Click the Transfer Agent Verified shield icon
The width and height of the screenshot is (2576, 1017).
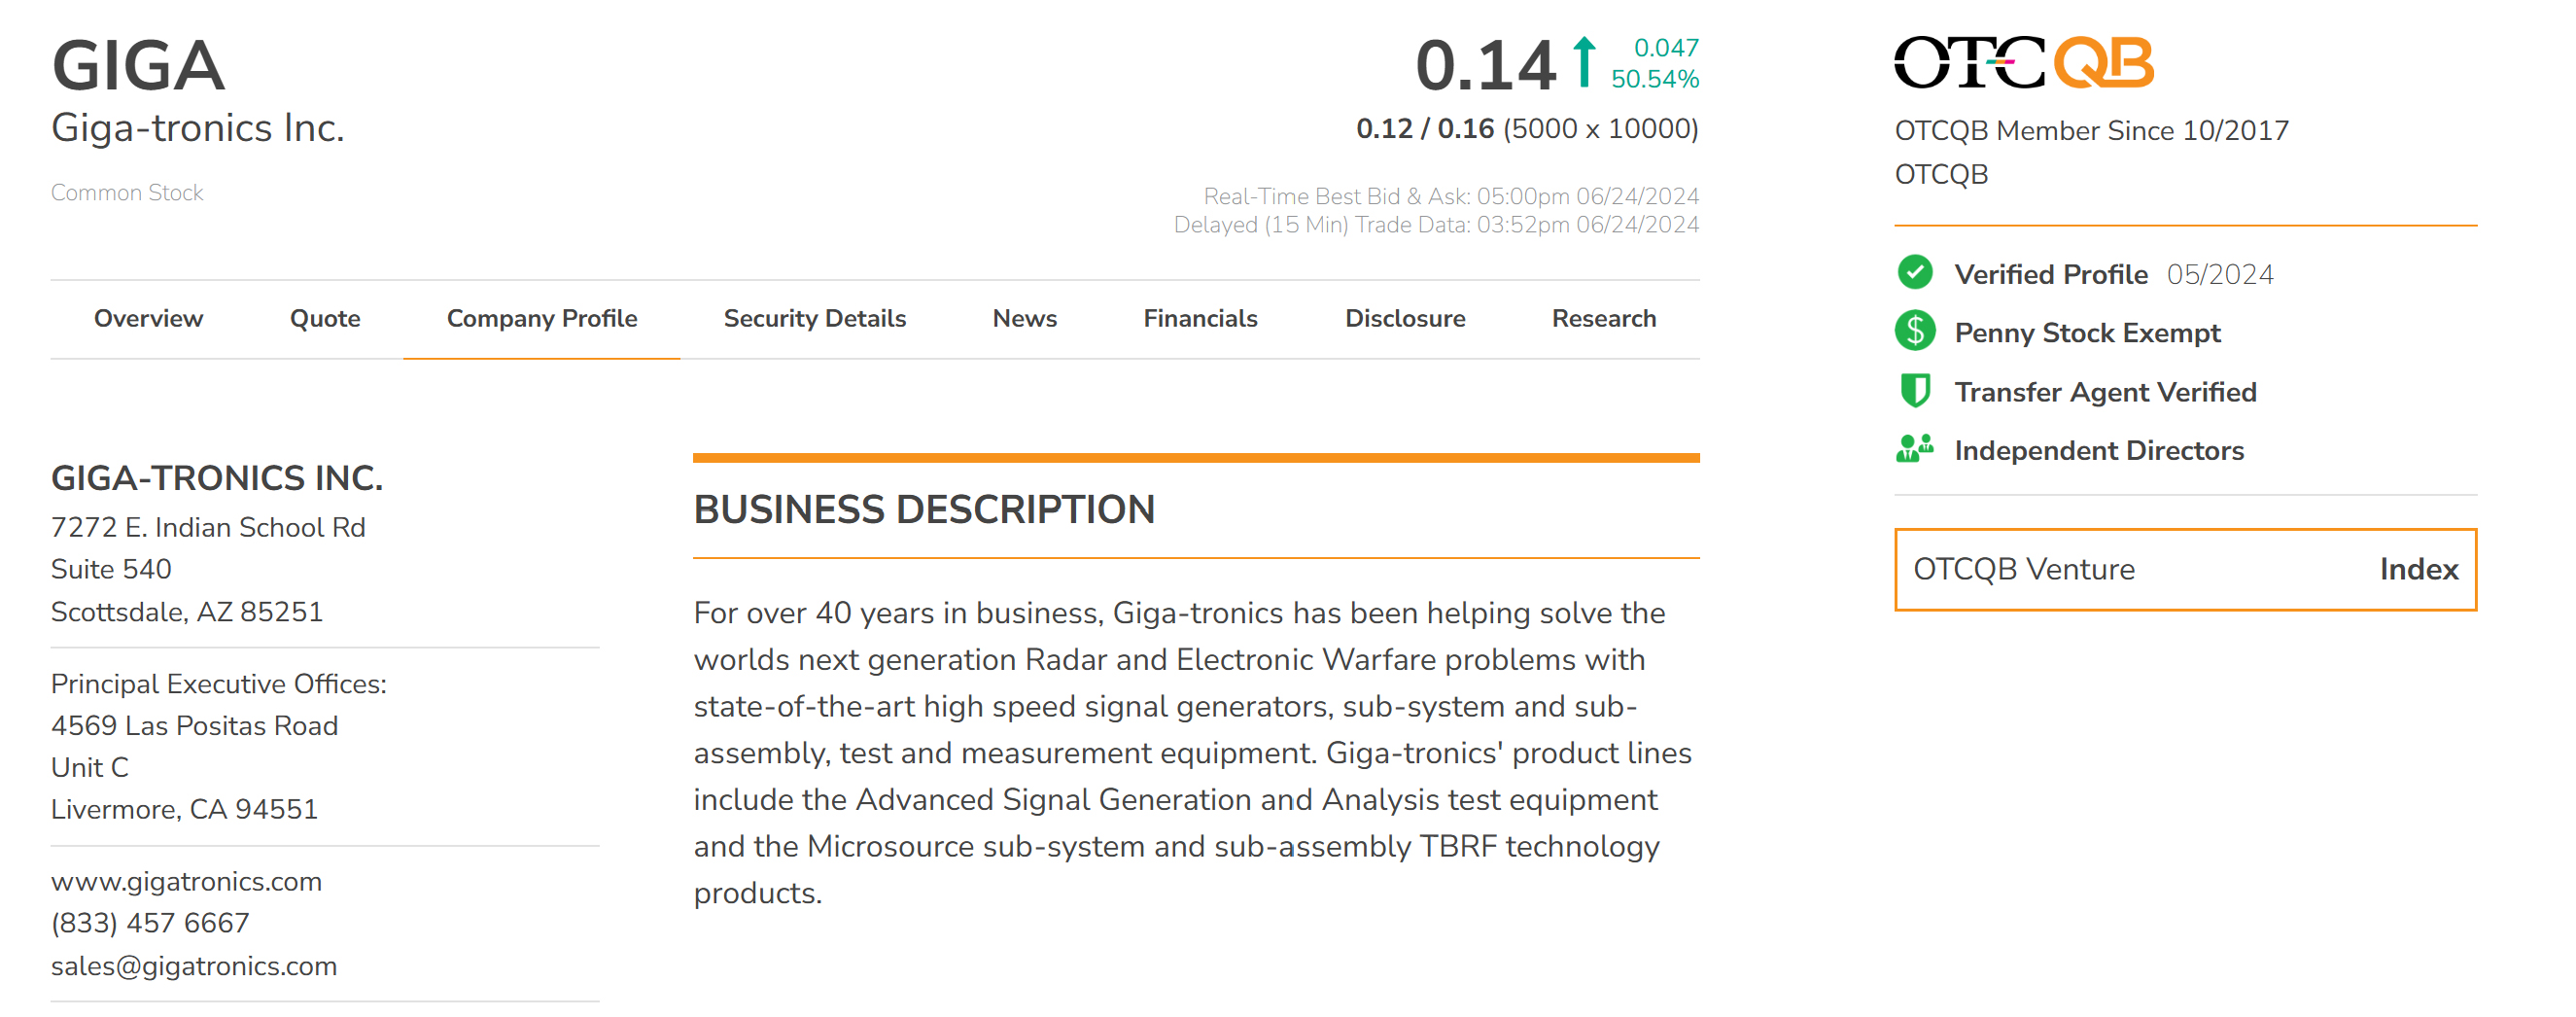click(1914, 391)
